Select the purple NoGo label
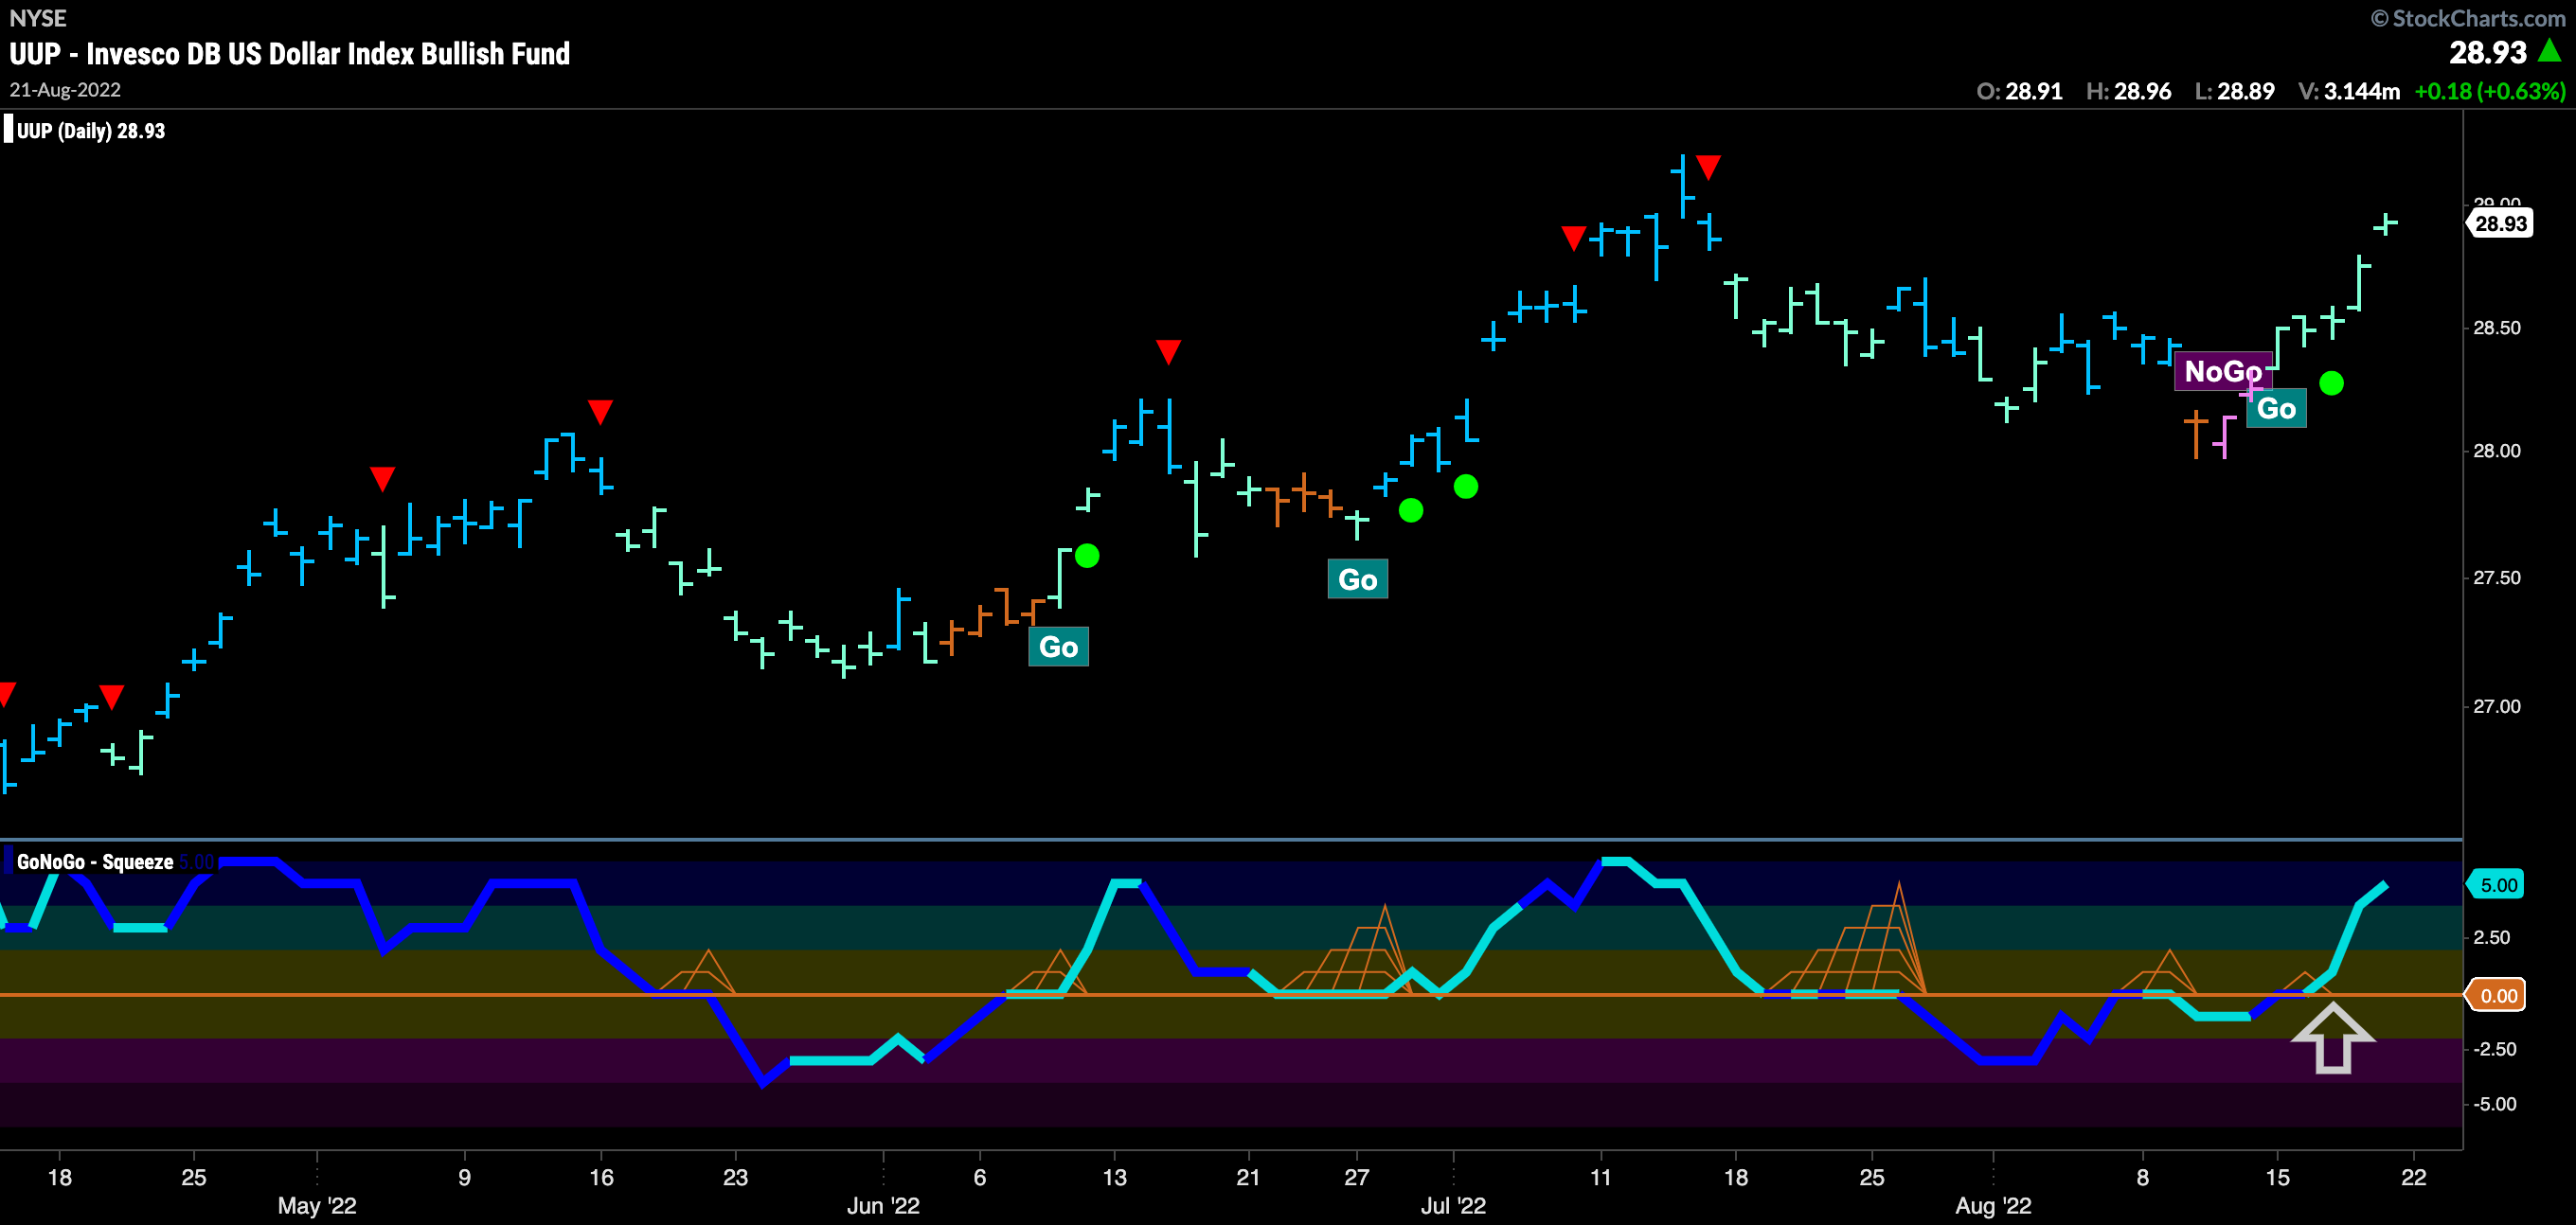This screenshot has width=2576, height=1225. (x=2222, y=371)
